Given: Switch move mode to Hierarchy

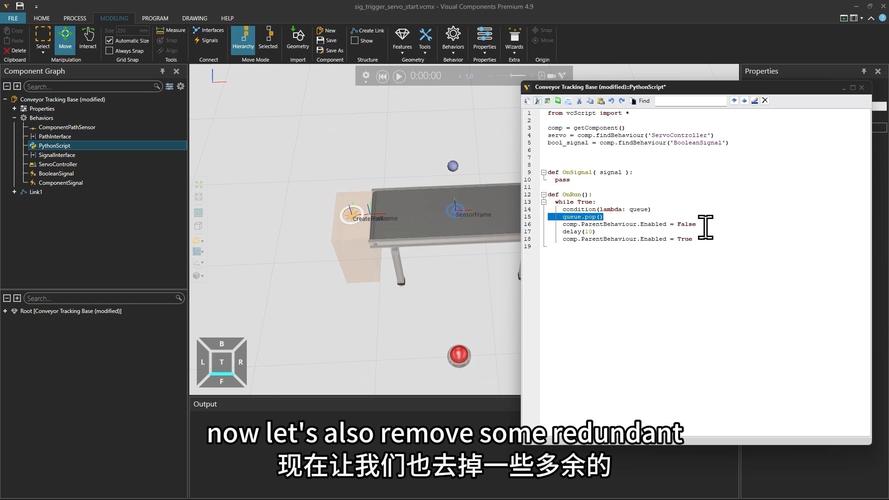Looking at the screenshot, I should tap(243, 39).
